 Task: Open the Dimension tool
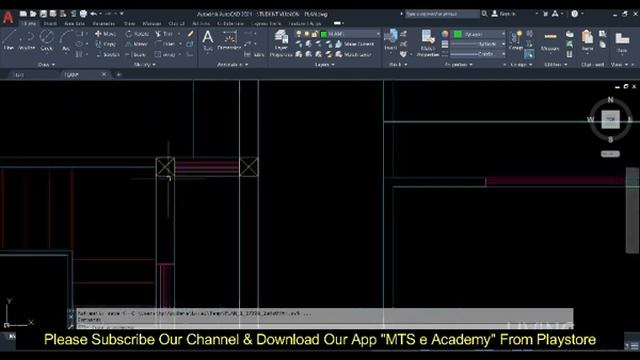coord(229,40)
